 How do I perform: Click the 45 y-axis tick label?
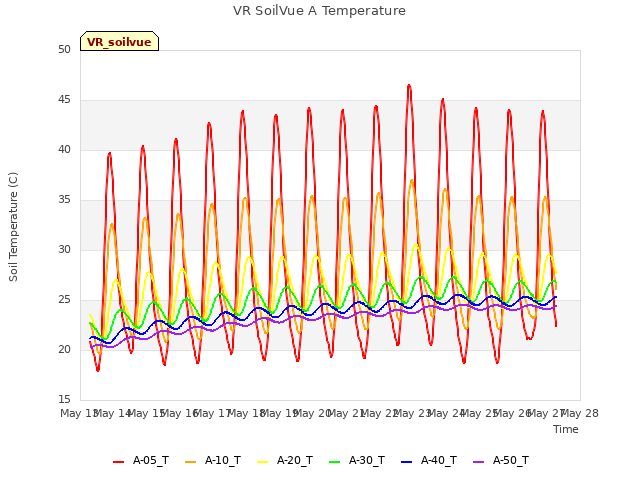pyautogui.click(x=64, y=100)
